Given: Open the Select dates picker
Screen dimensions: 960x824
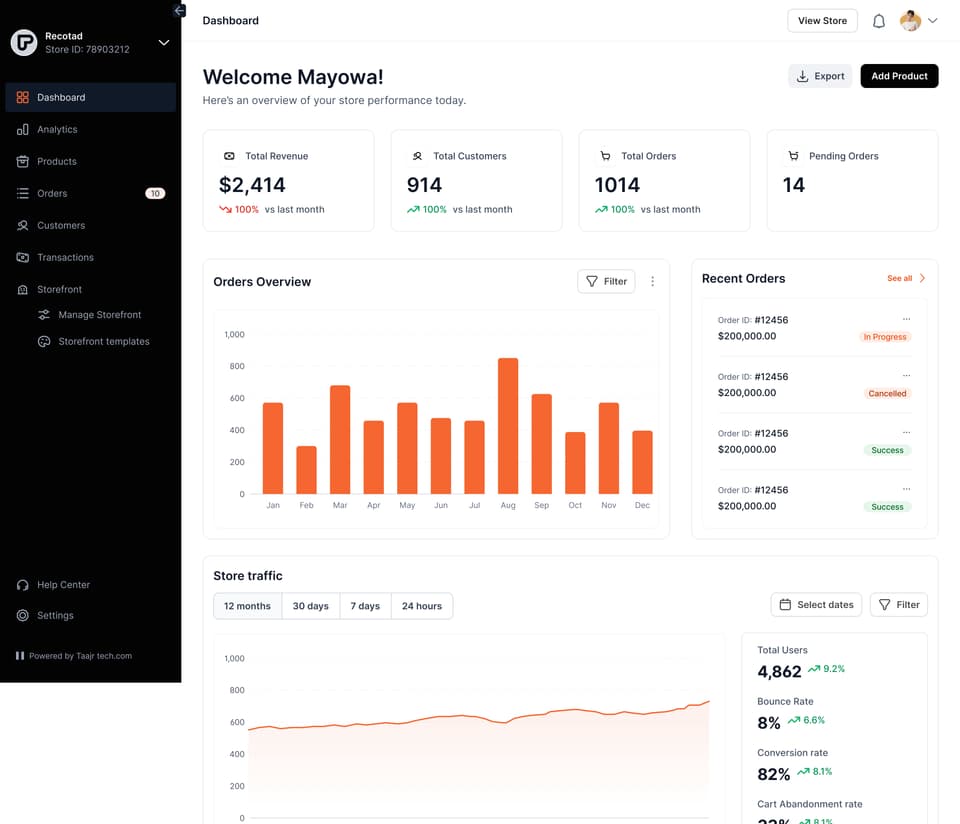Looking at the screenshot, I should pyautogui.click(x=816, y=605).
